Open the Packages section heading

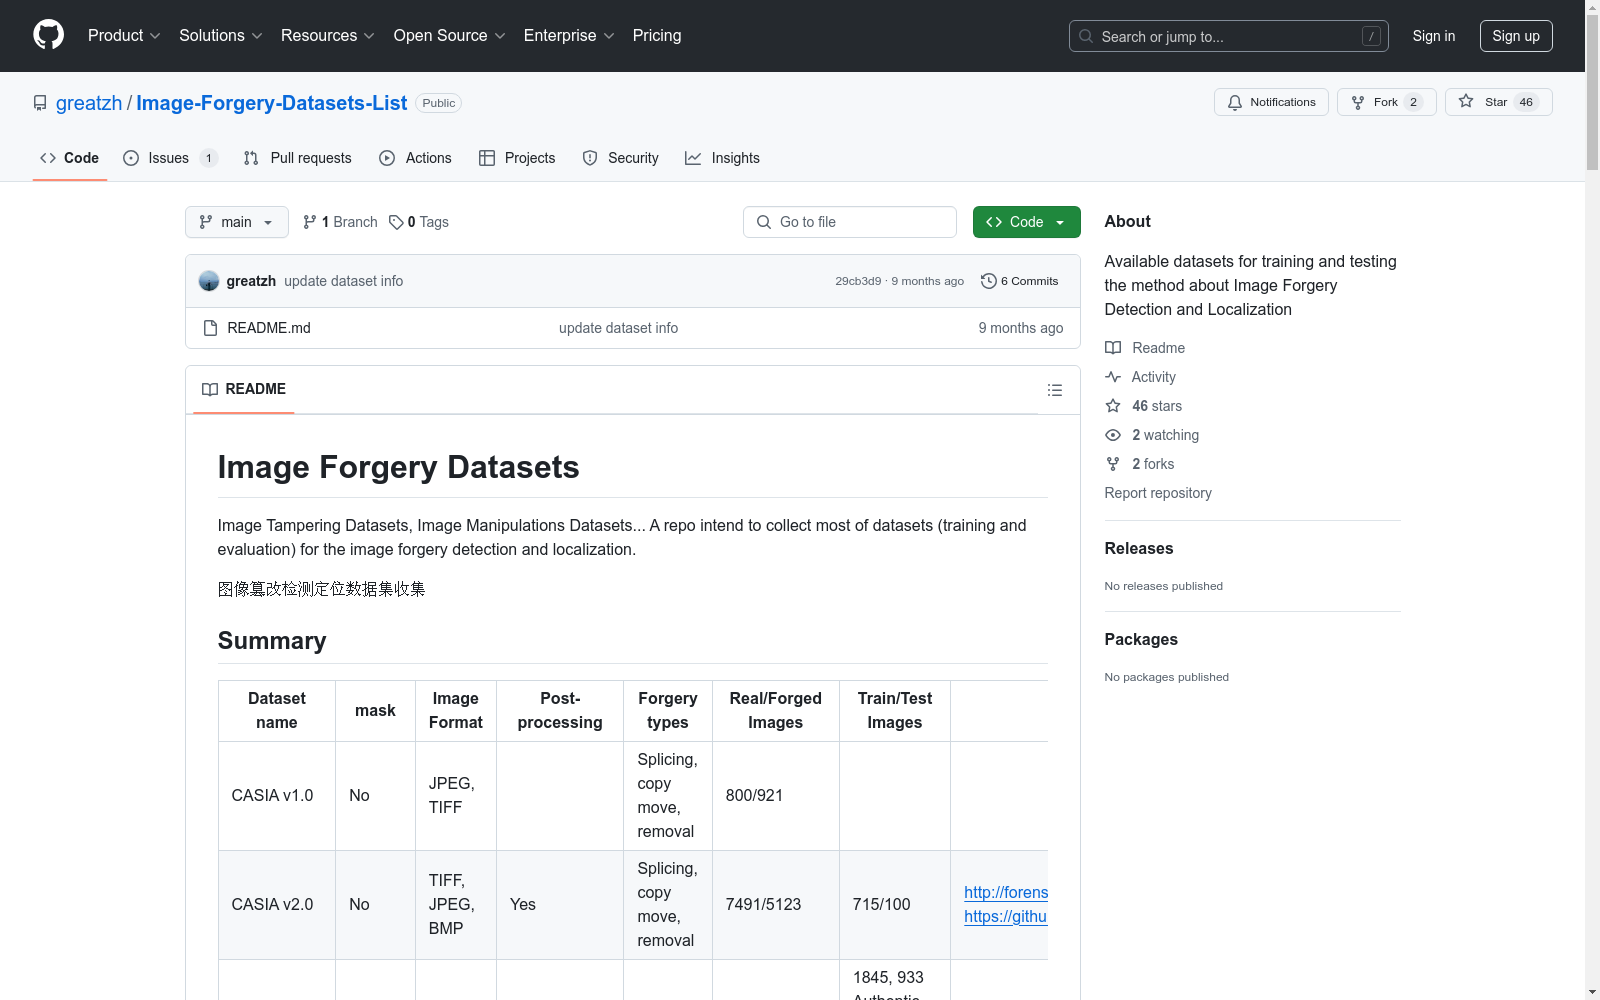pyautogui.click(x=1141, y=639)
